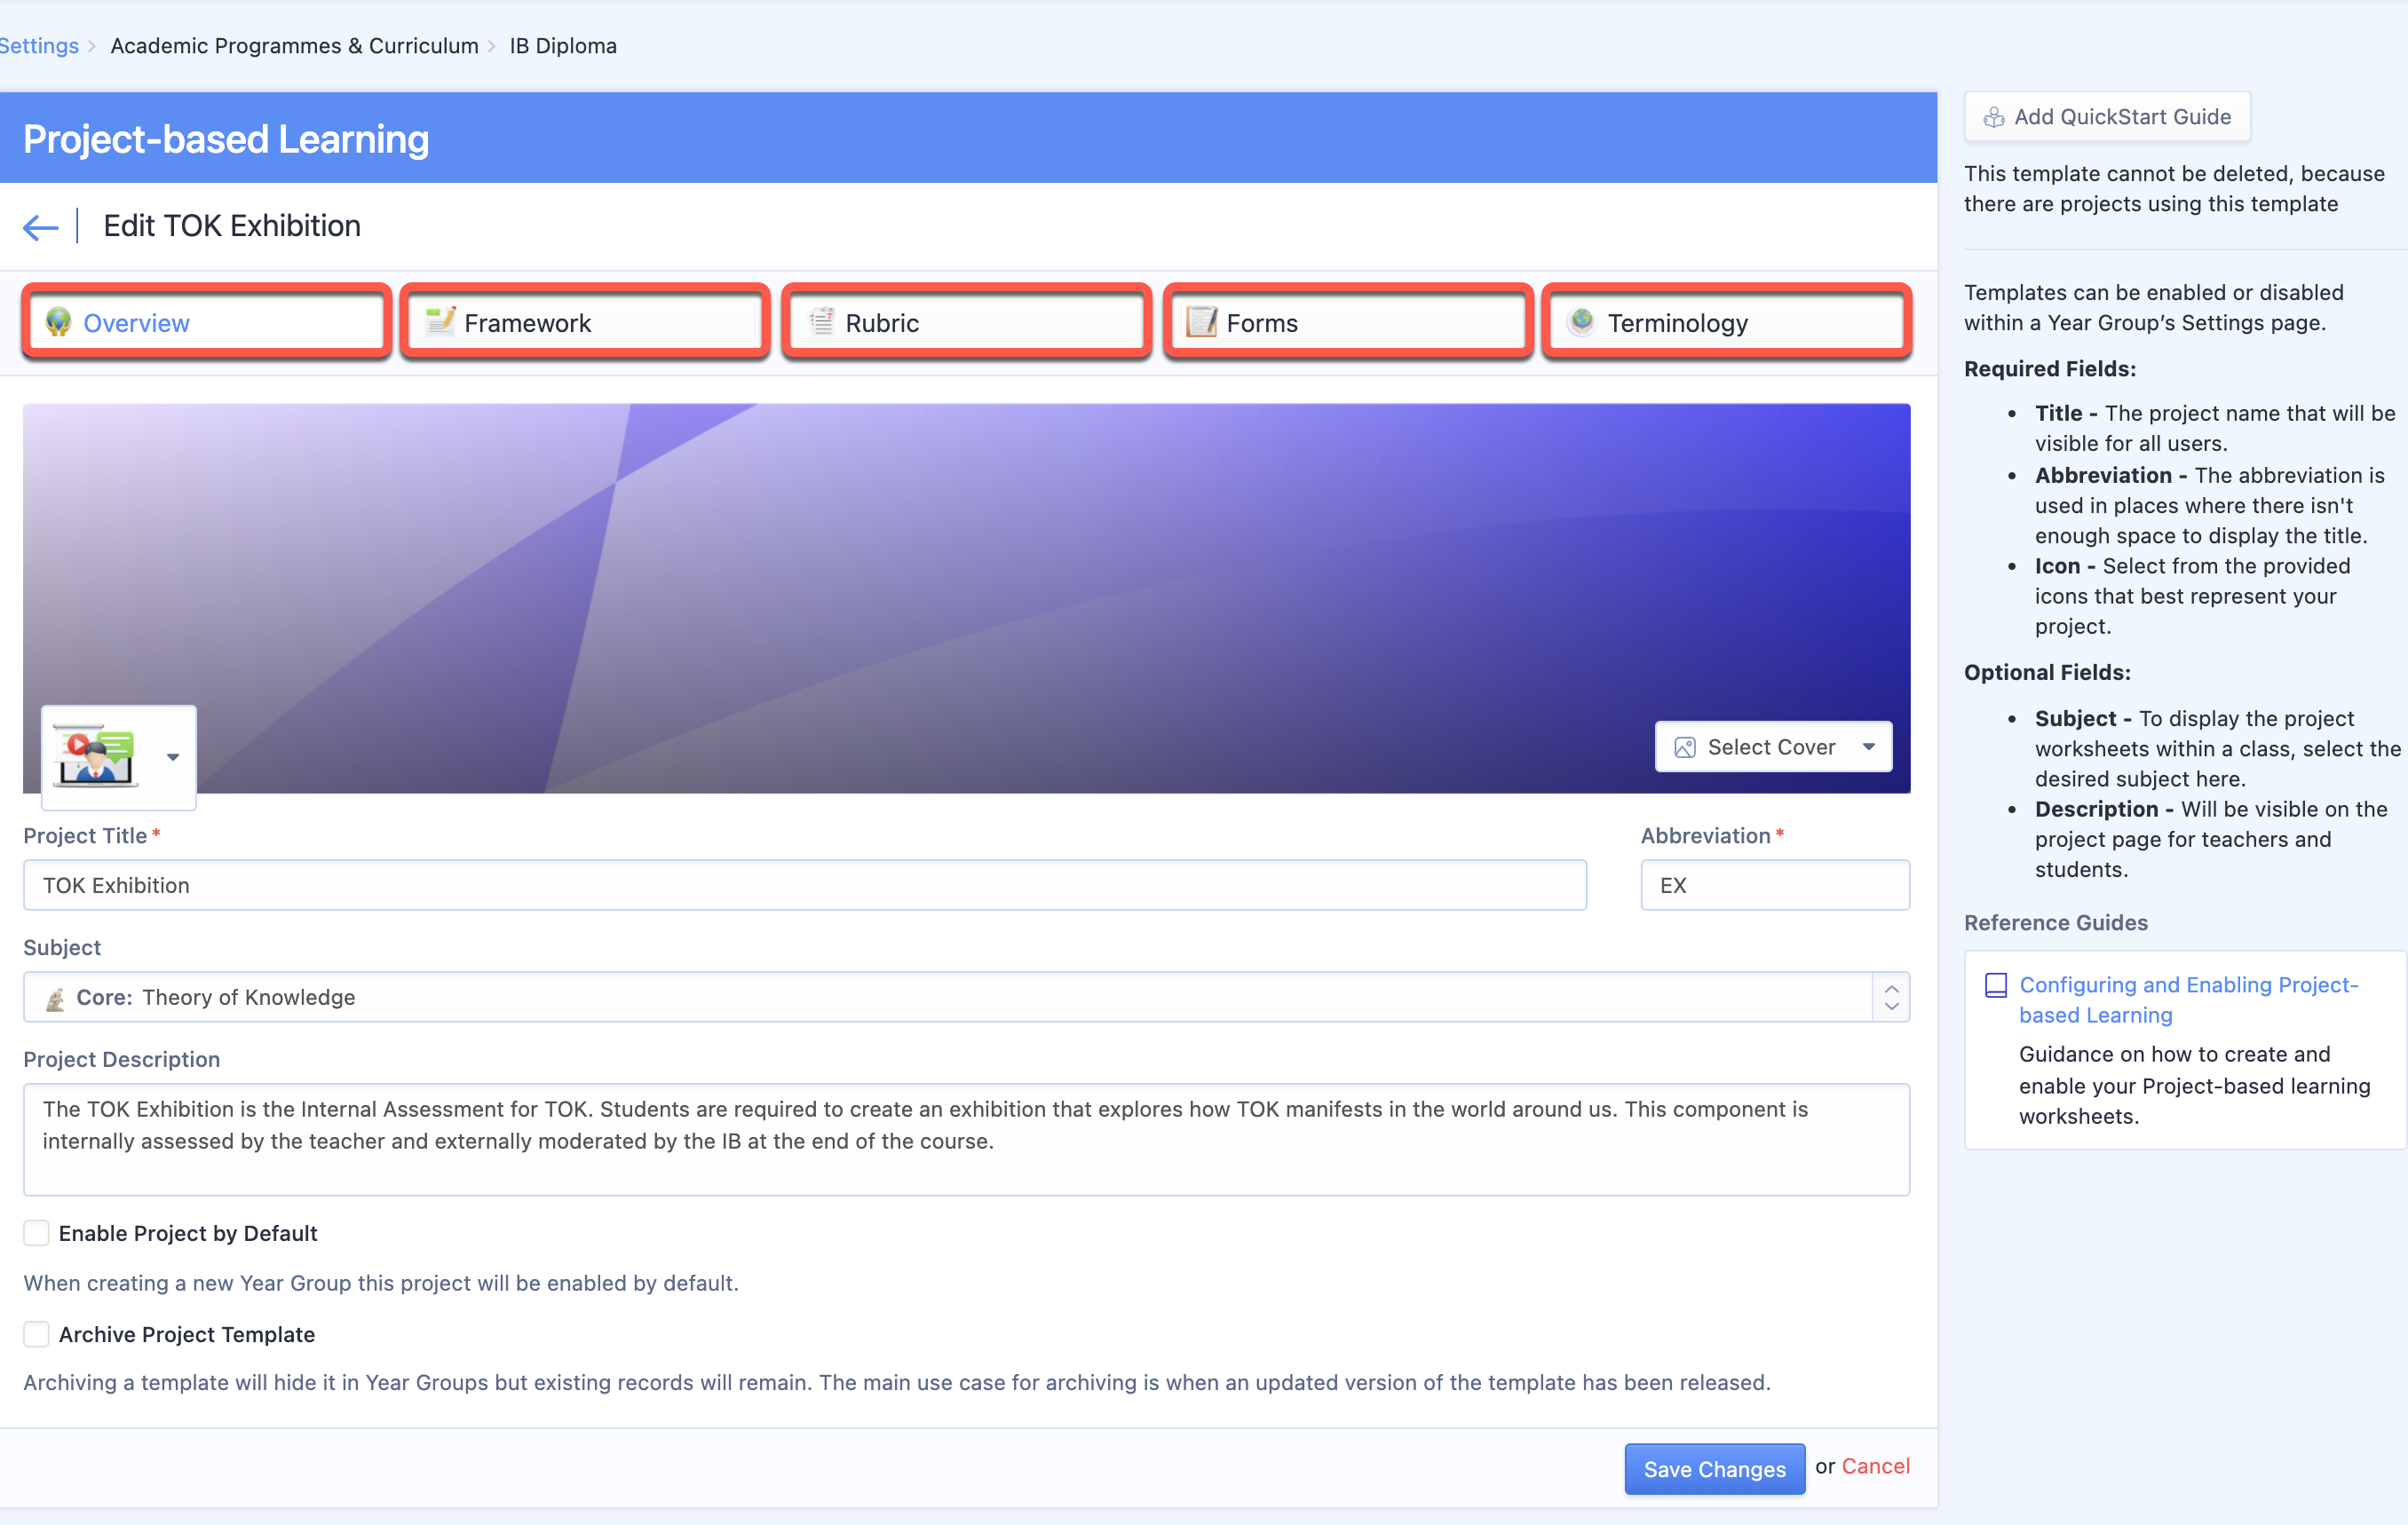This screenshot has width=2408, height=1525.
Task: Click the Subject field stepper arrows
Action: tap(1891, 997)
